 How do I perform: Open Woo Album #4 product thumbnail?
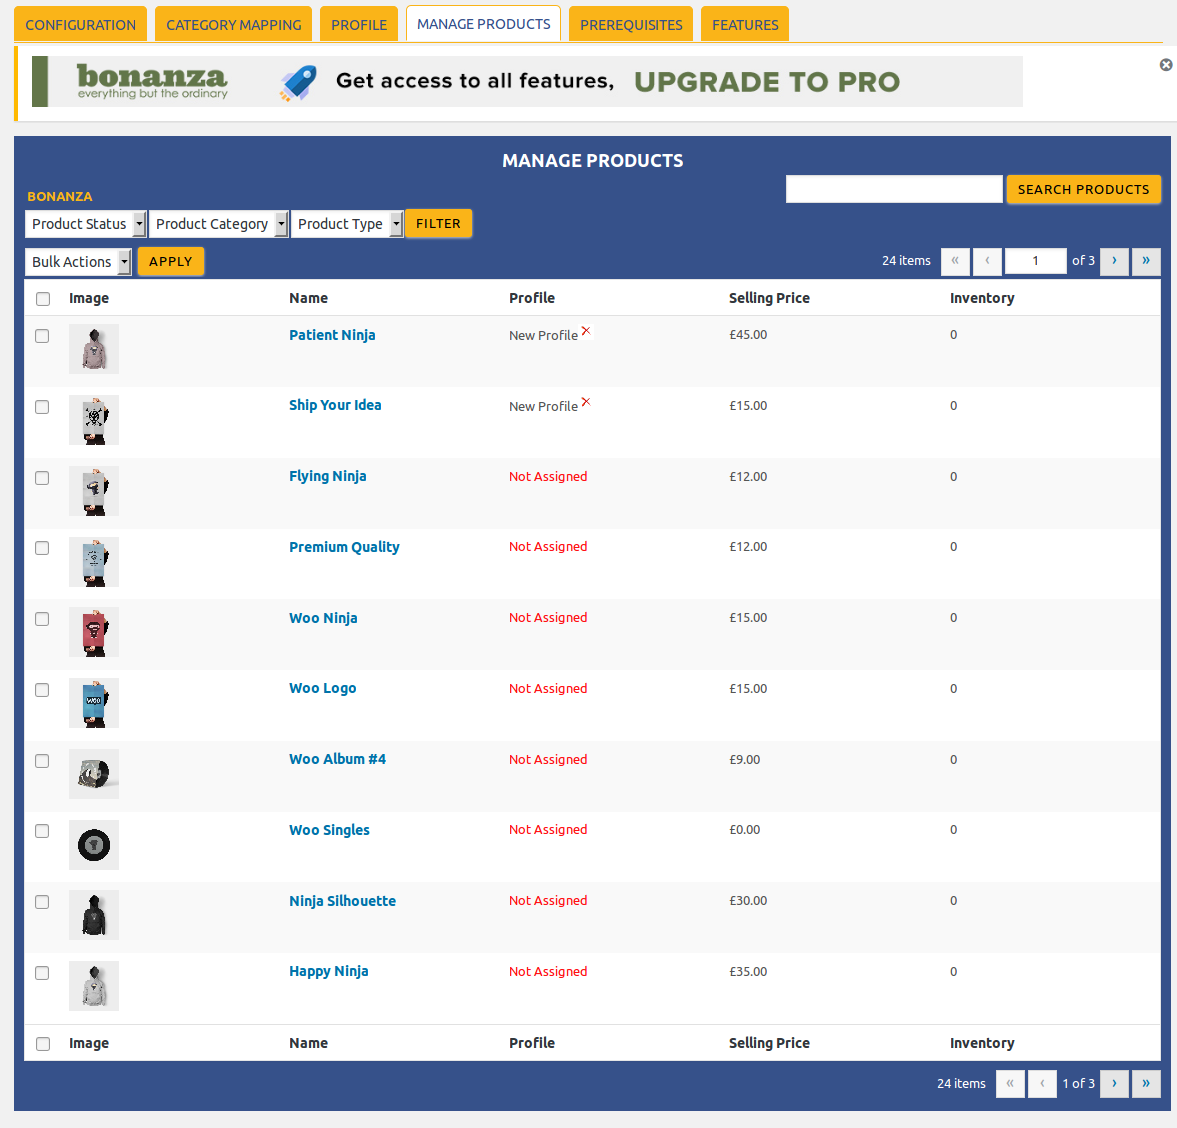tap(94, 774)
